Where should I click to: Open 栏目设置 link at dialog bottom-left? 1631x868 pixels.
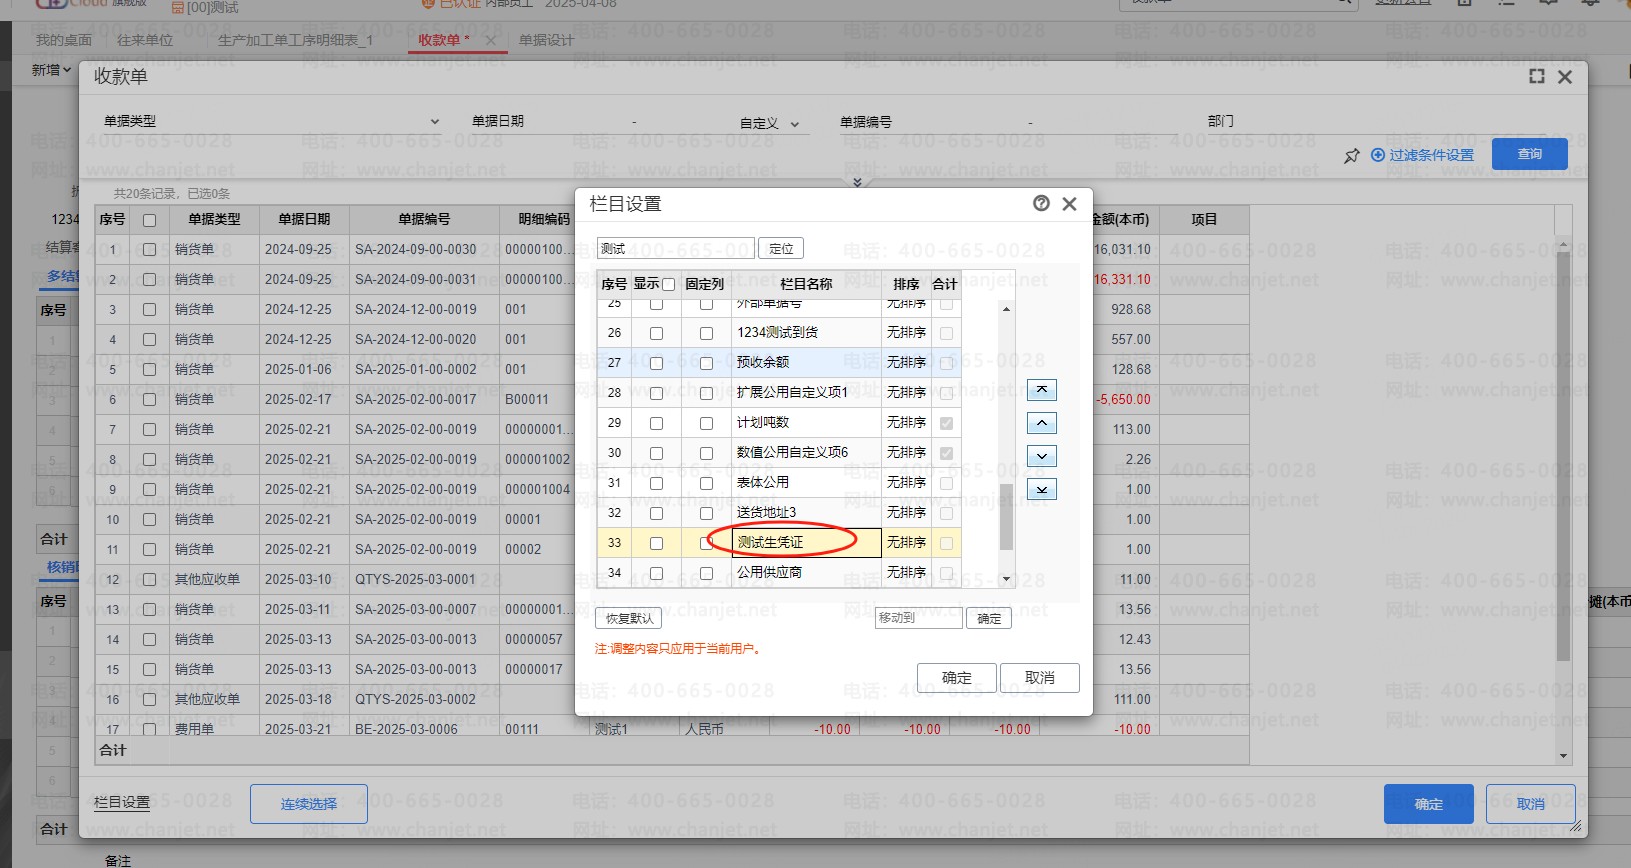(122, 802)
